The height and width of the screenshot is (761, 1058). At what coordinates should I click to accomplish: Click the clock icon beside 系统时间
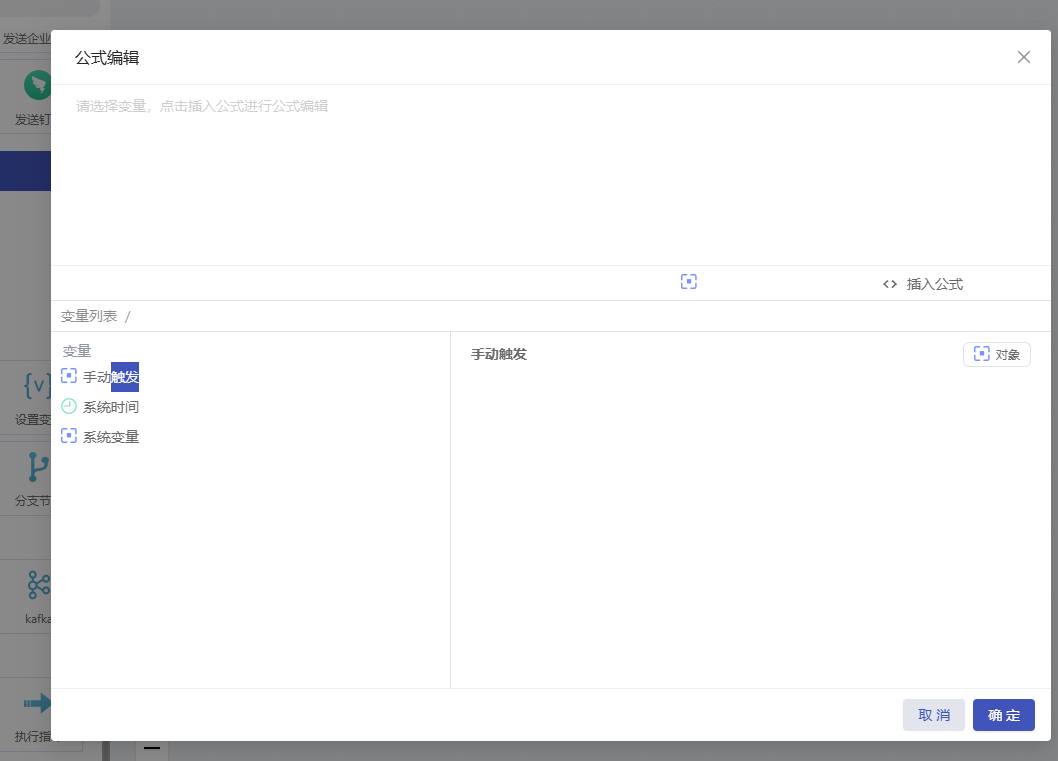[x=69, y=406]
